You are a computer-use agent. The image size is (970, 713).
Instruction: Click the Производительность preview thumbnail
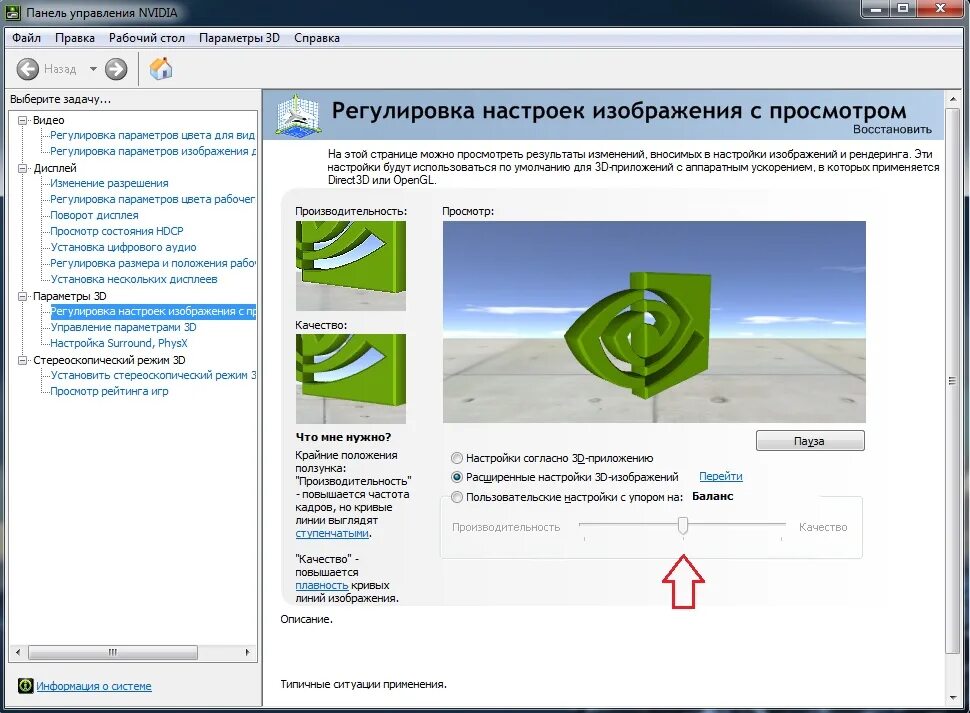(x=351, y=266)
